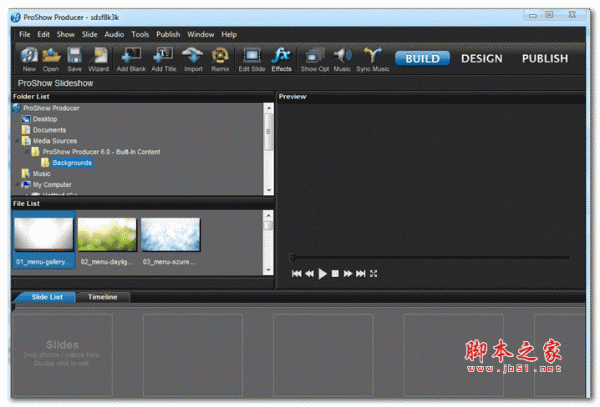The image size is (600, 407).
Task: Open the Edit Slide tool
Action: tap(252, 59)
